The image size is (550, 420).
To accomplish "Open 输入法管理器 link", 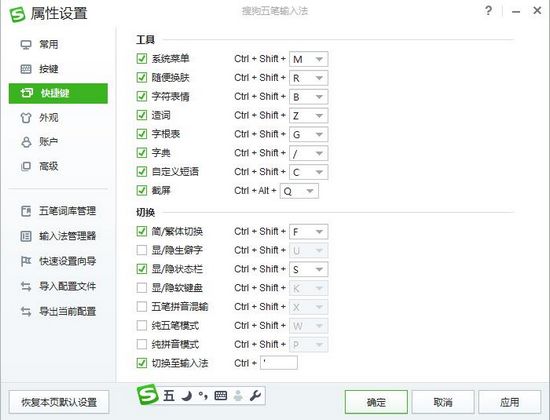I will point(67,236).
